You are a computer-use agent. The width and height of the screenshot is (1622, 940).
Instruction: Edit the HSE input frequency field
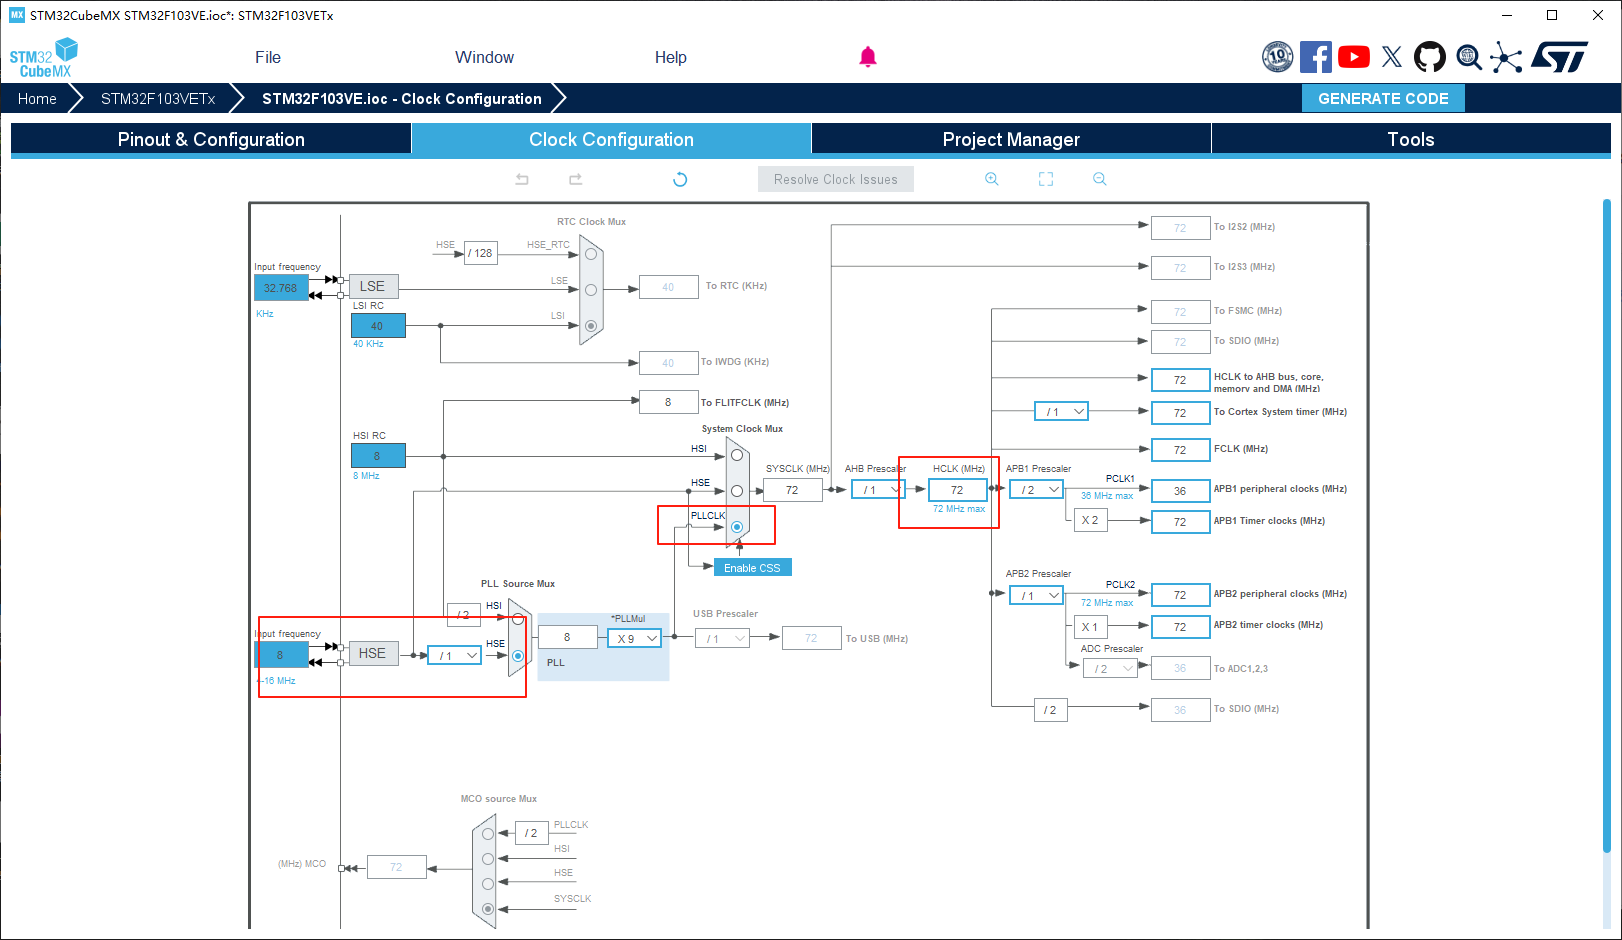[x=281, y=655]
